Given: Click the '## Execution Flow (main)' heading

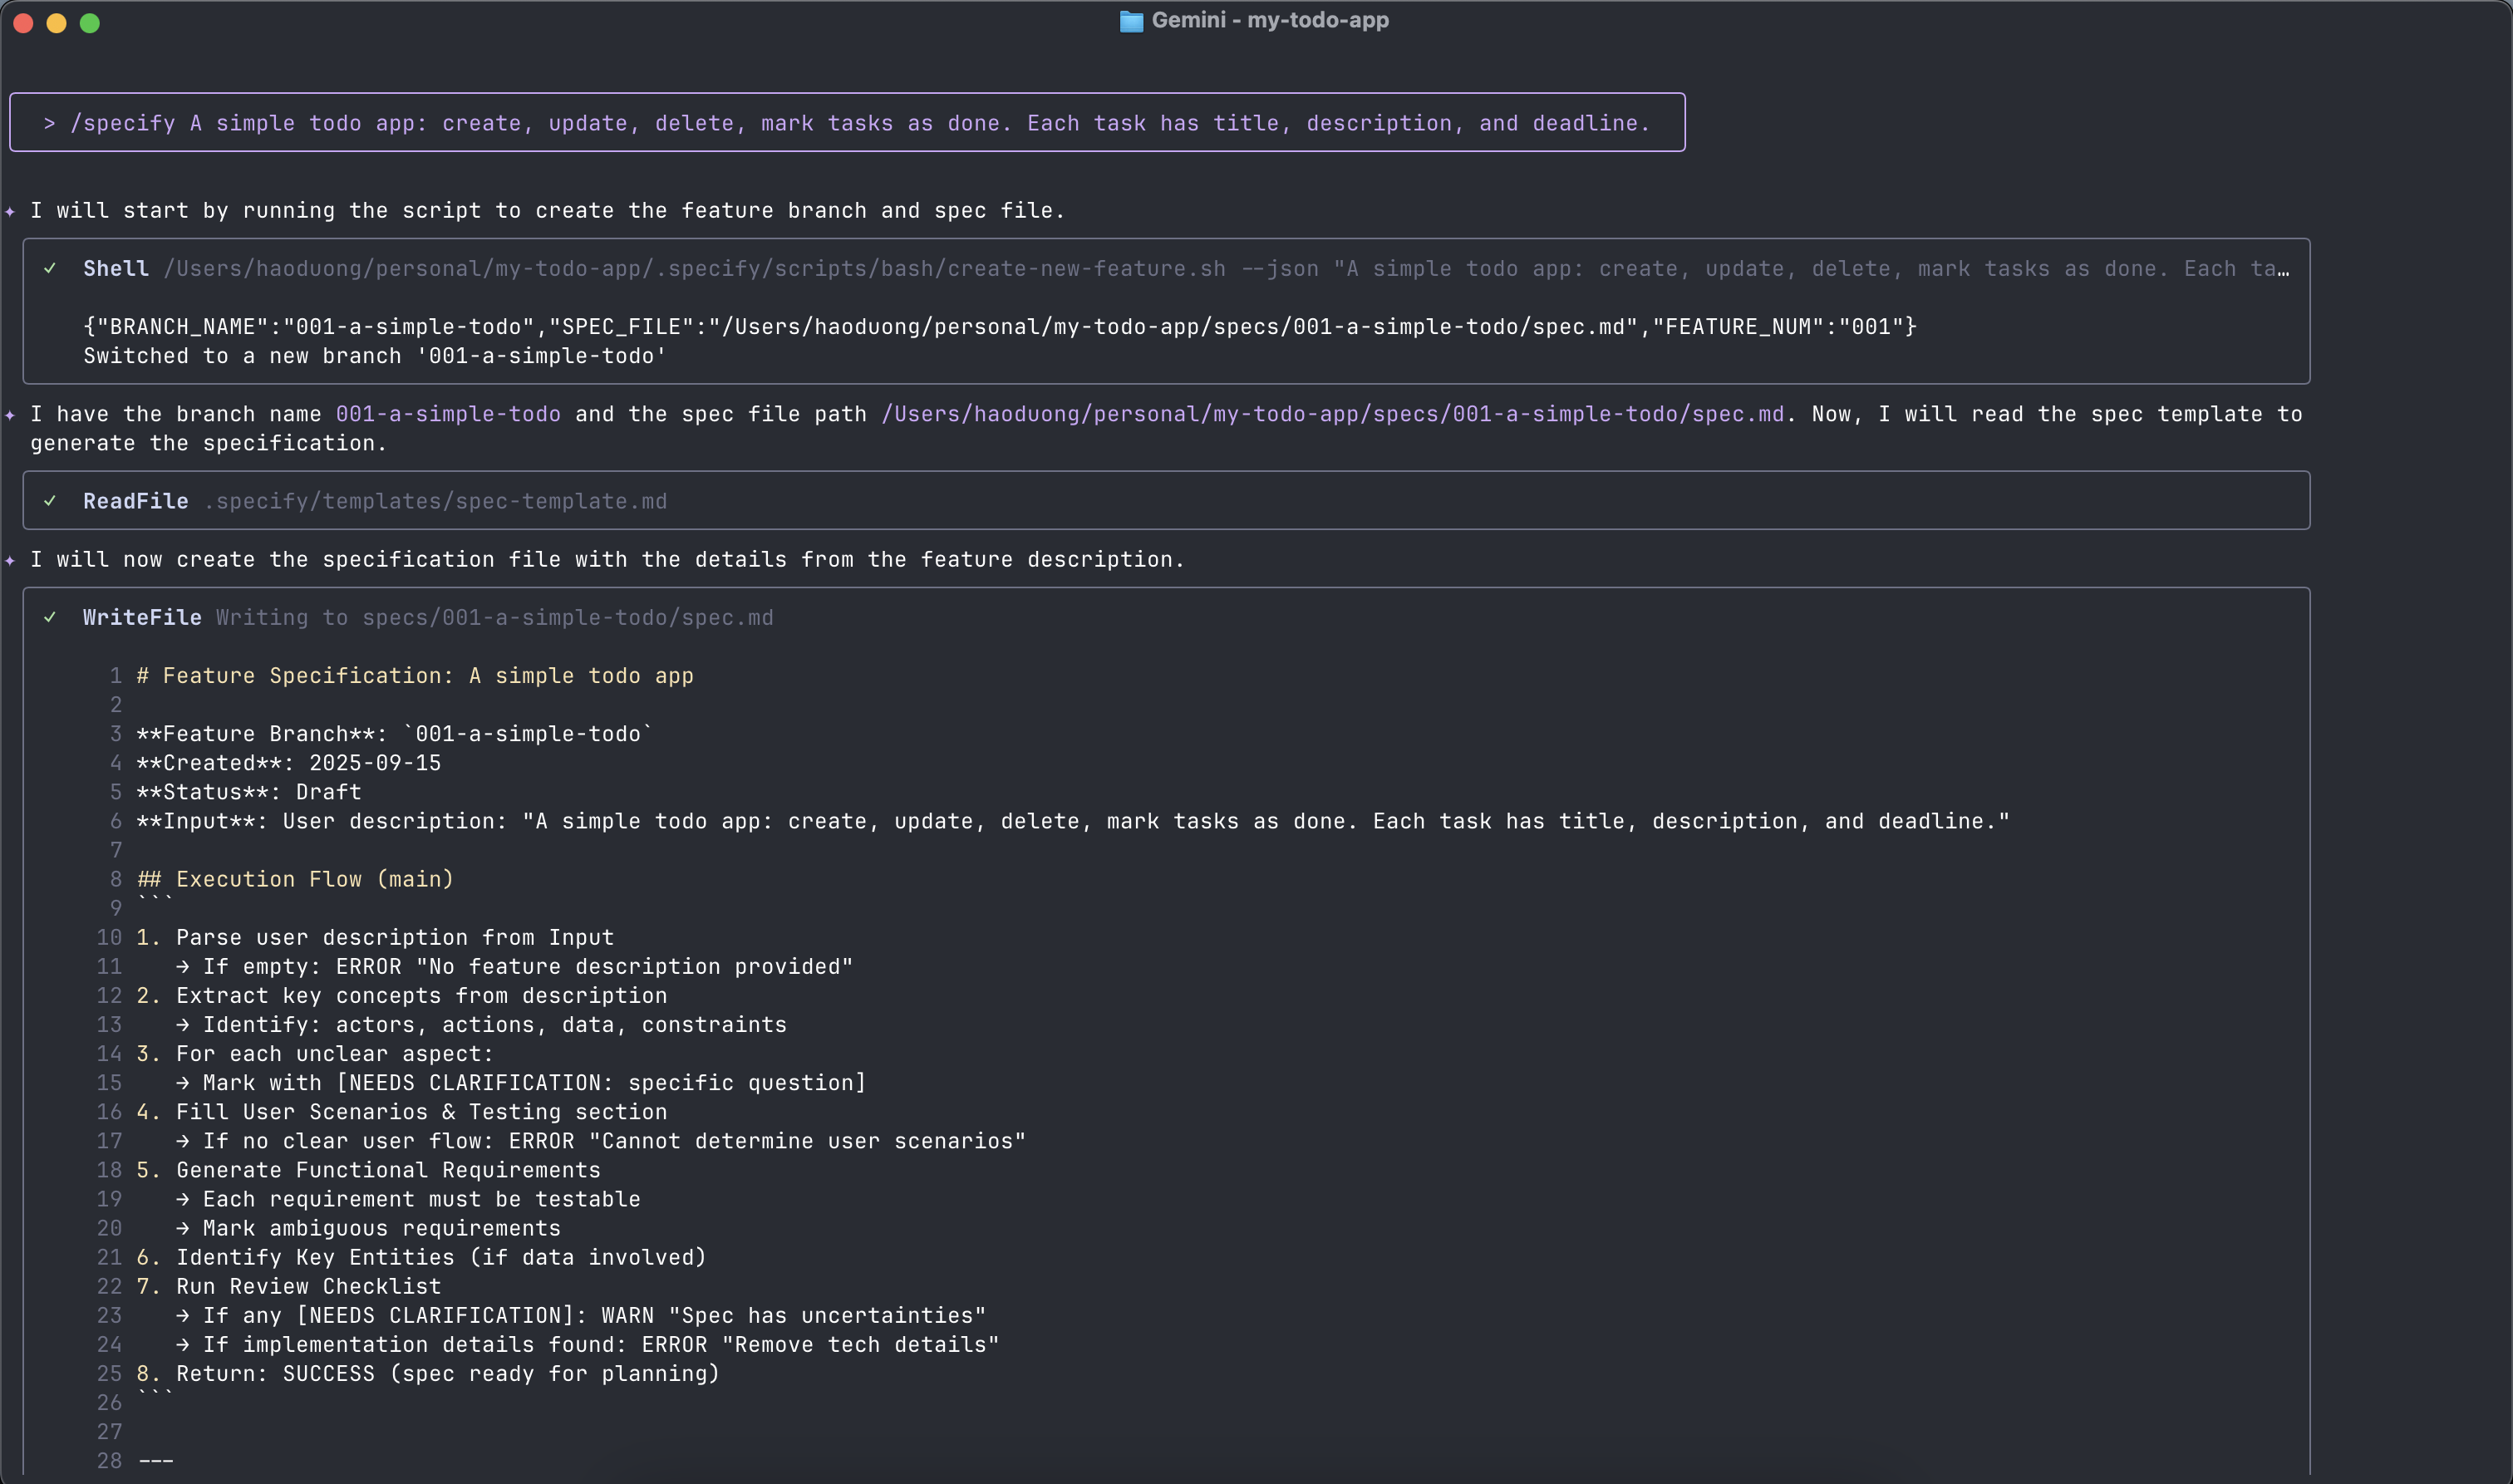Looking at the screenshot, I should pos(295,879).
